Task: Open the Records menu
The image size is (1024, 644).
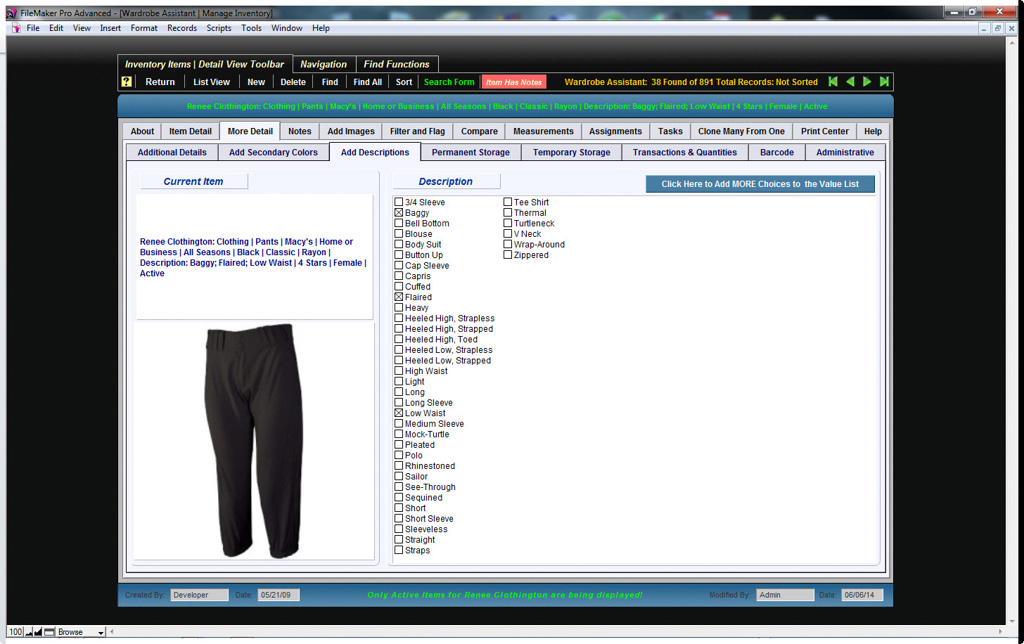Action: click(x=182, y=28)
